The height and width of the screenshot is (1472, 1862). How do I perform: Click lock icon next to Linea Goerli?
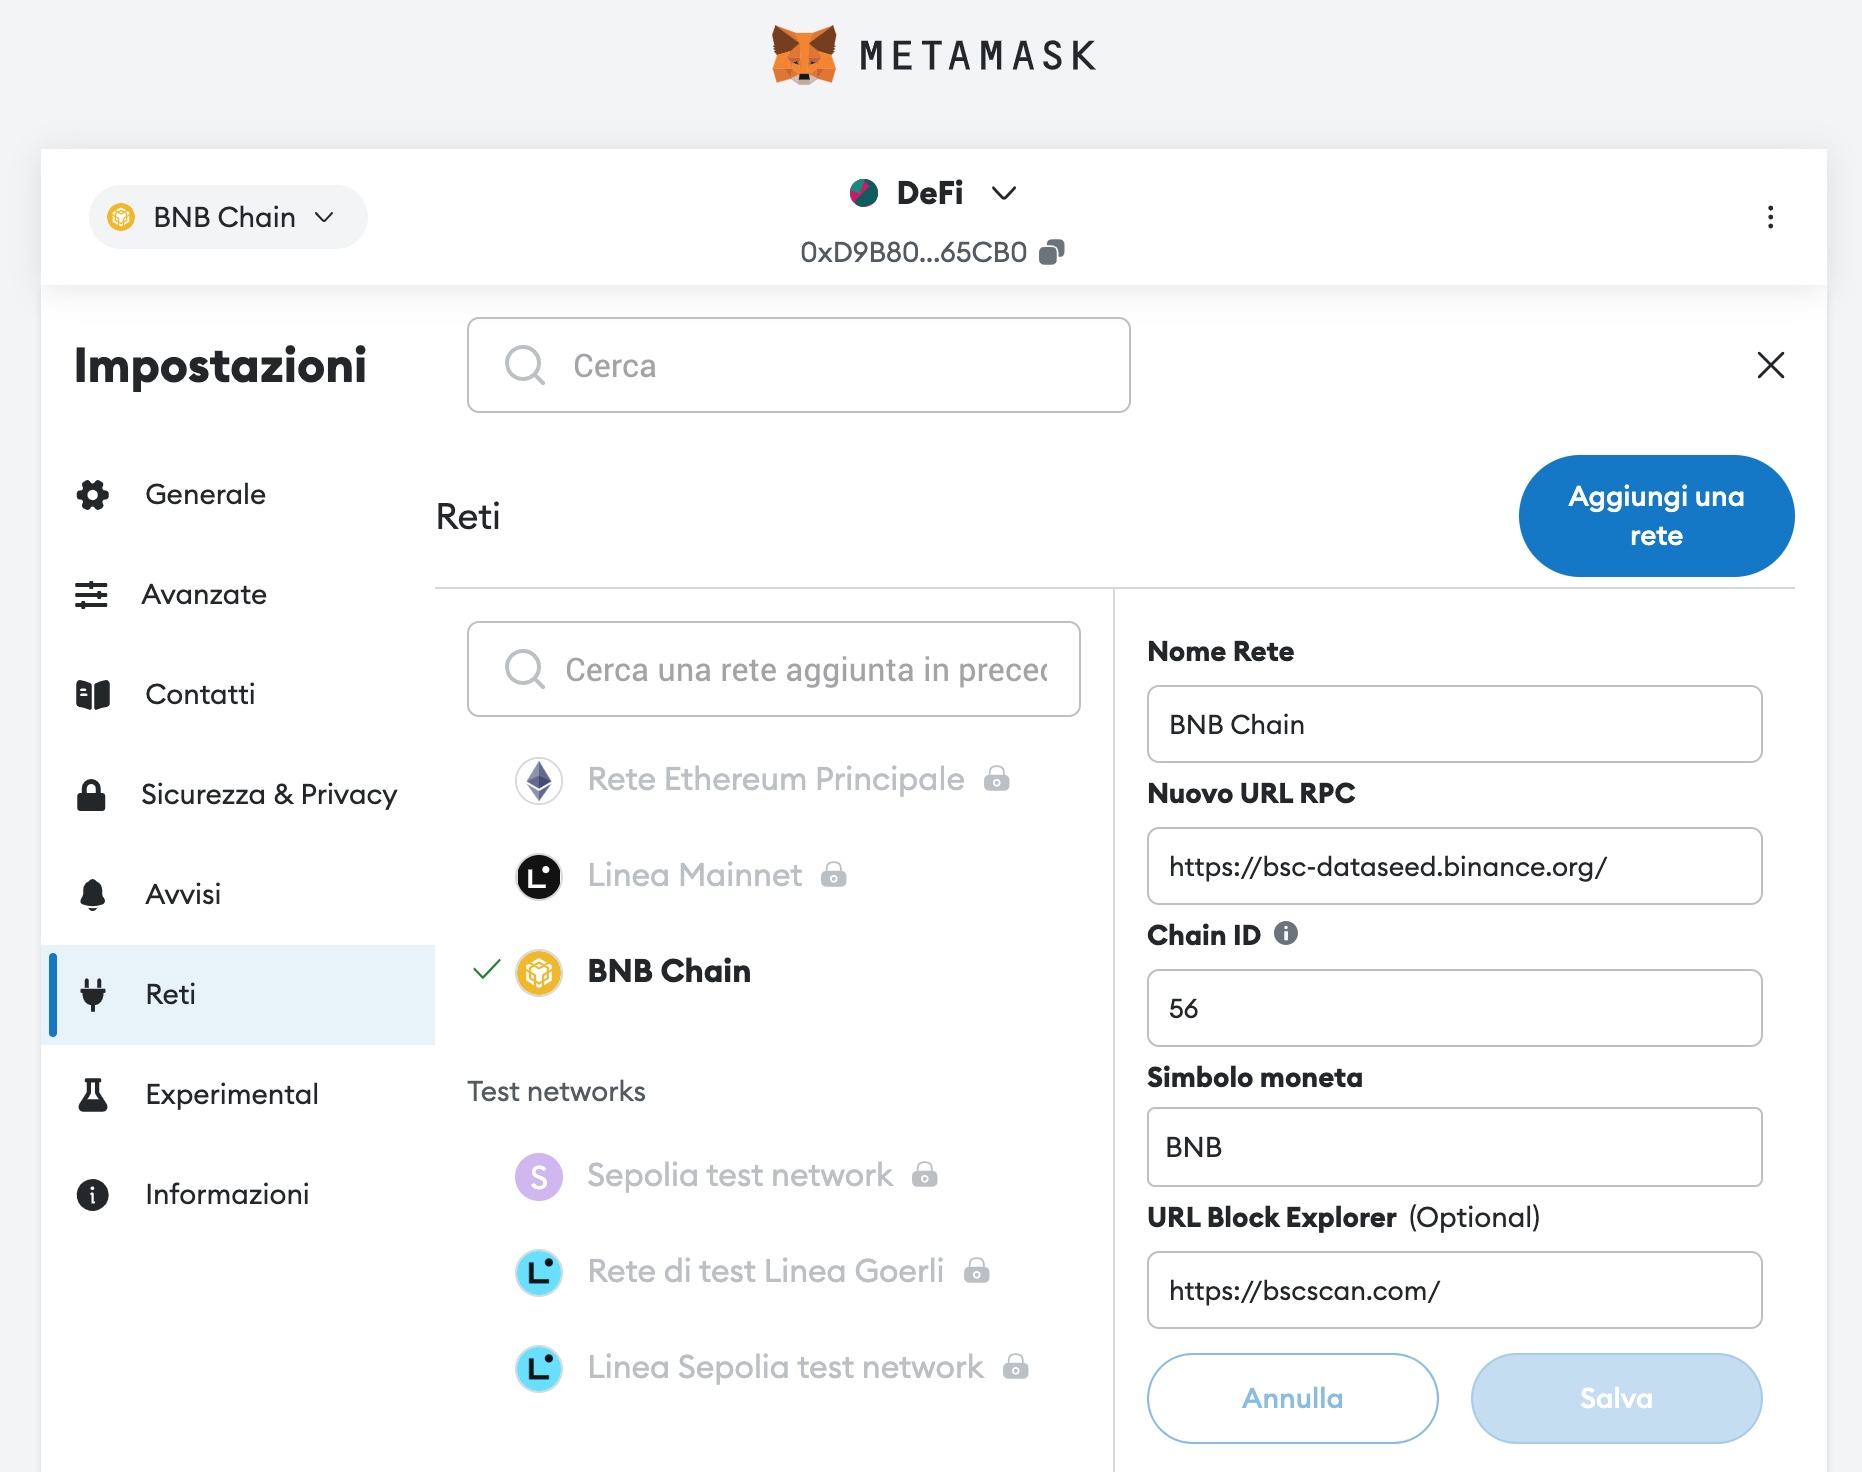pos(977,1271)
